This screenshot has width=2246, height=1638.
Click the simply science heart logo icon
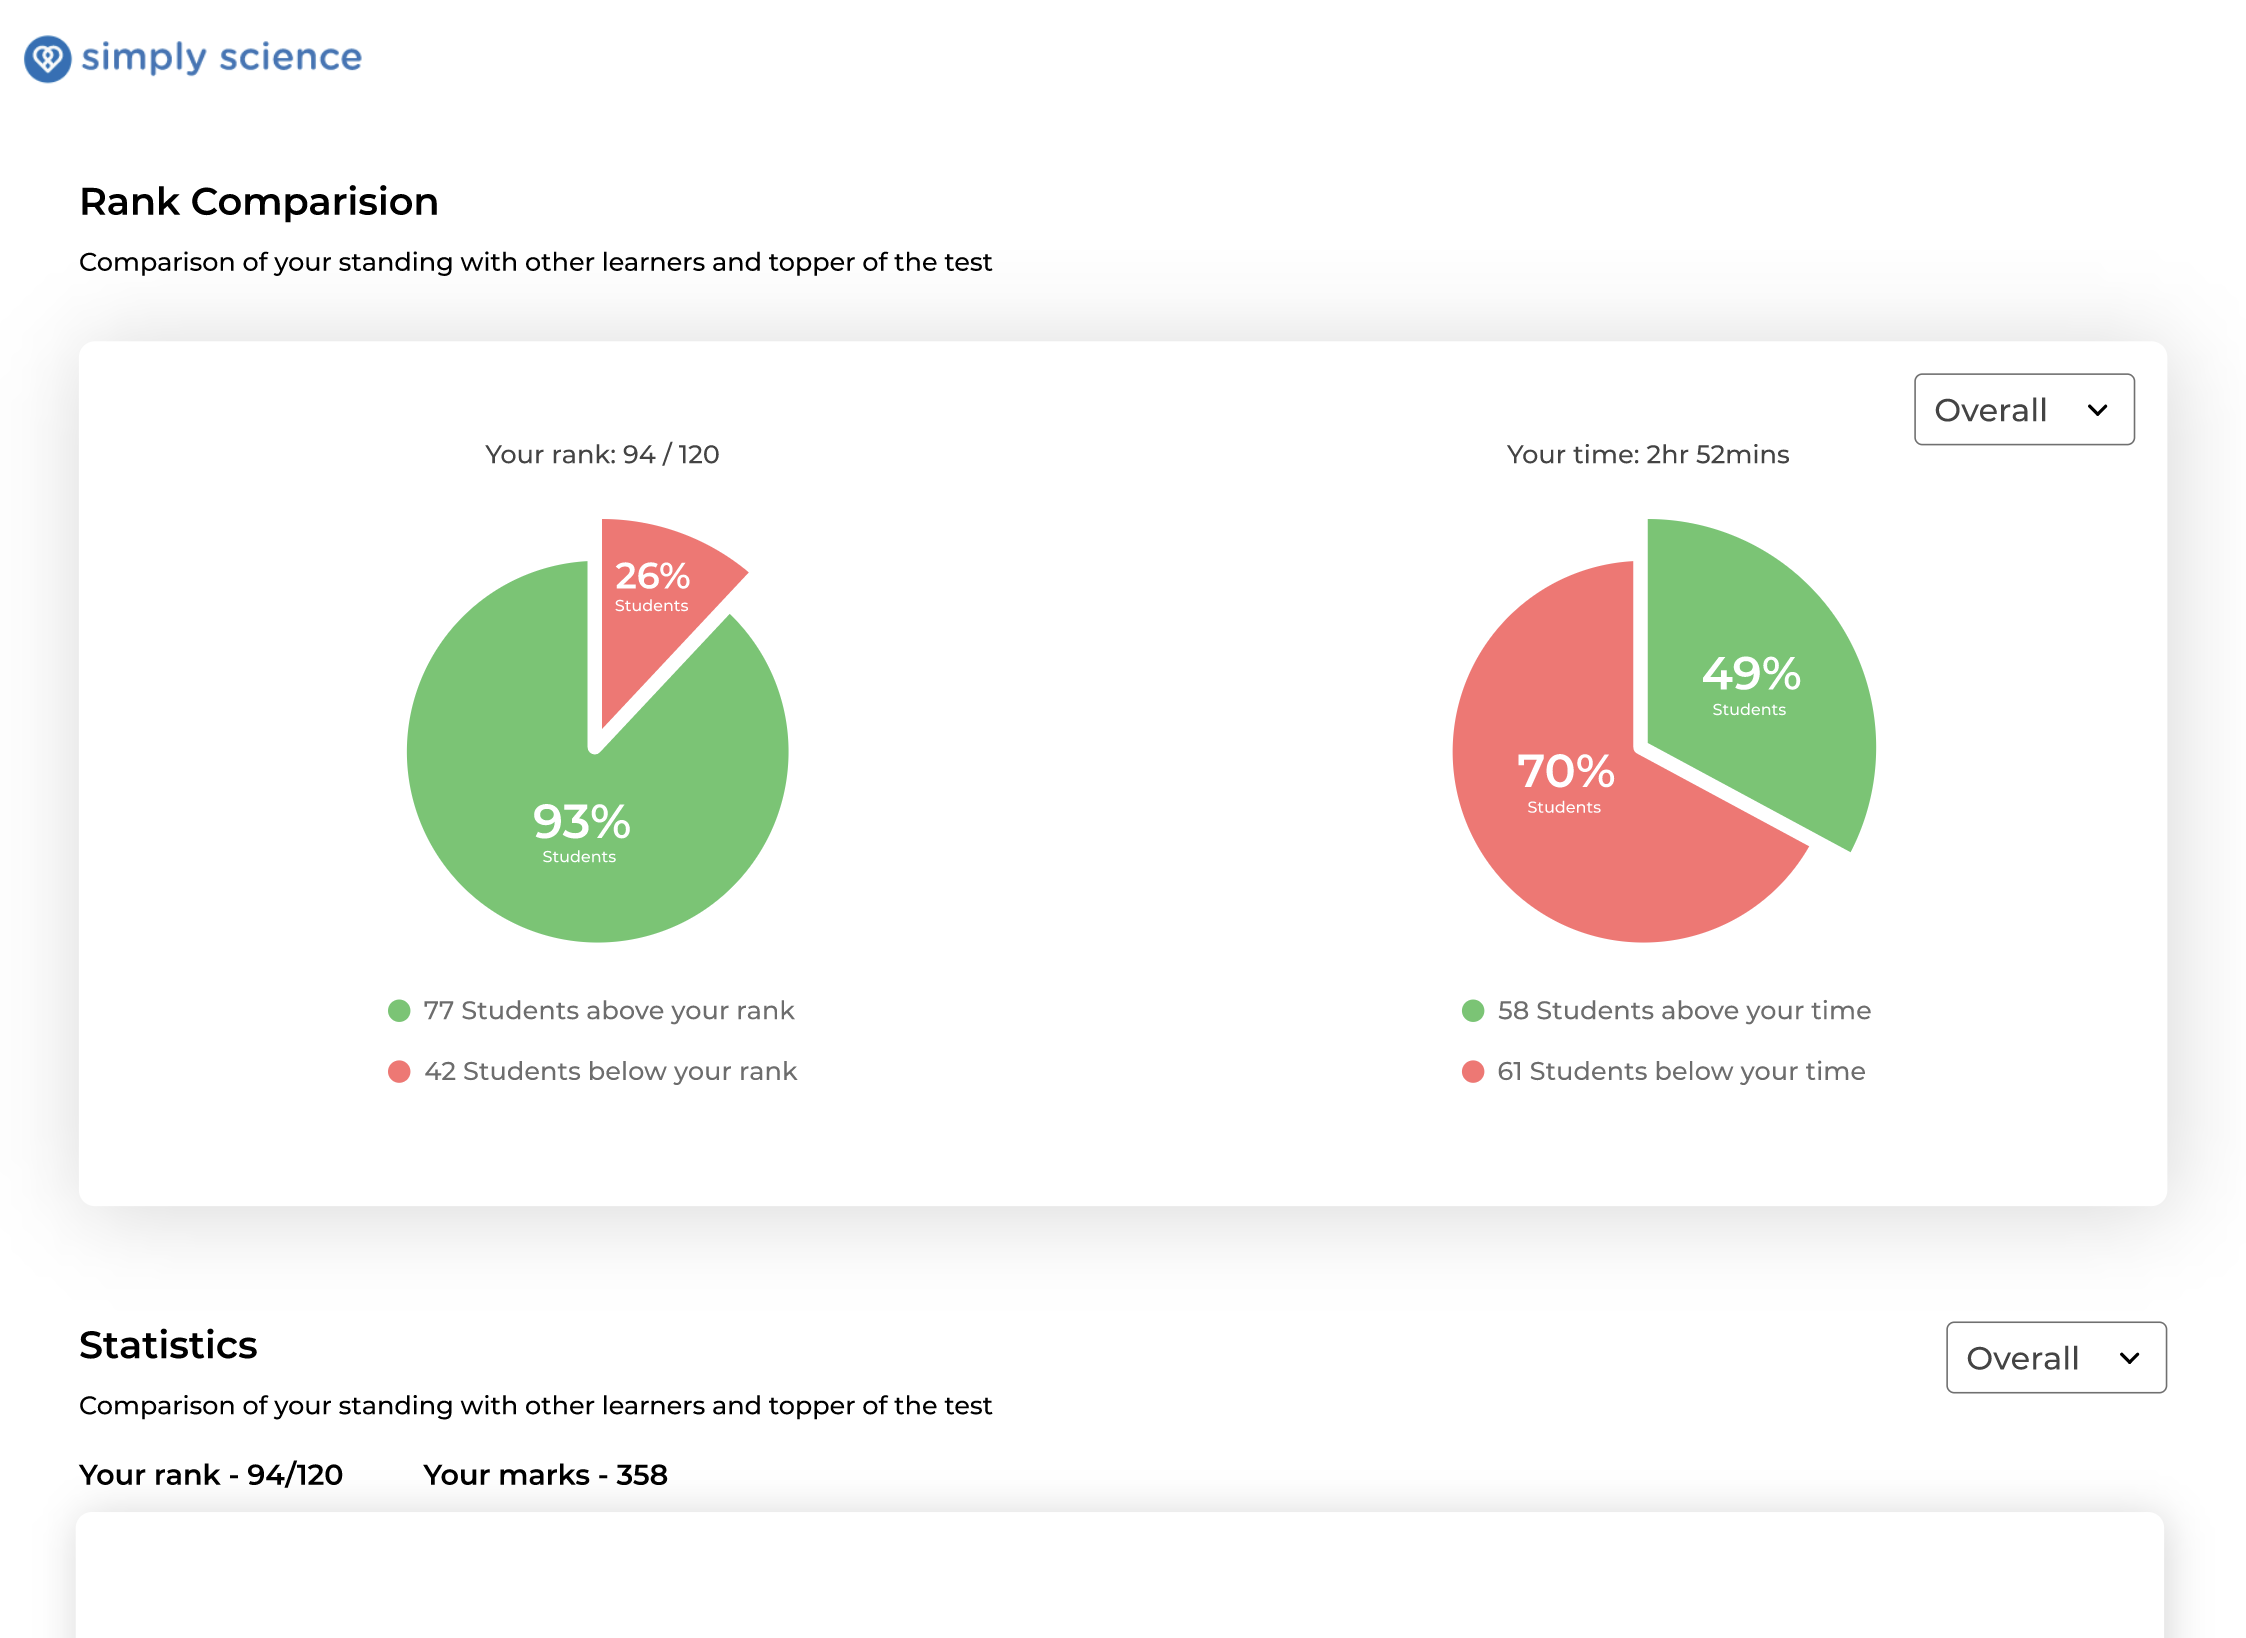47,58
